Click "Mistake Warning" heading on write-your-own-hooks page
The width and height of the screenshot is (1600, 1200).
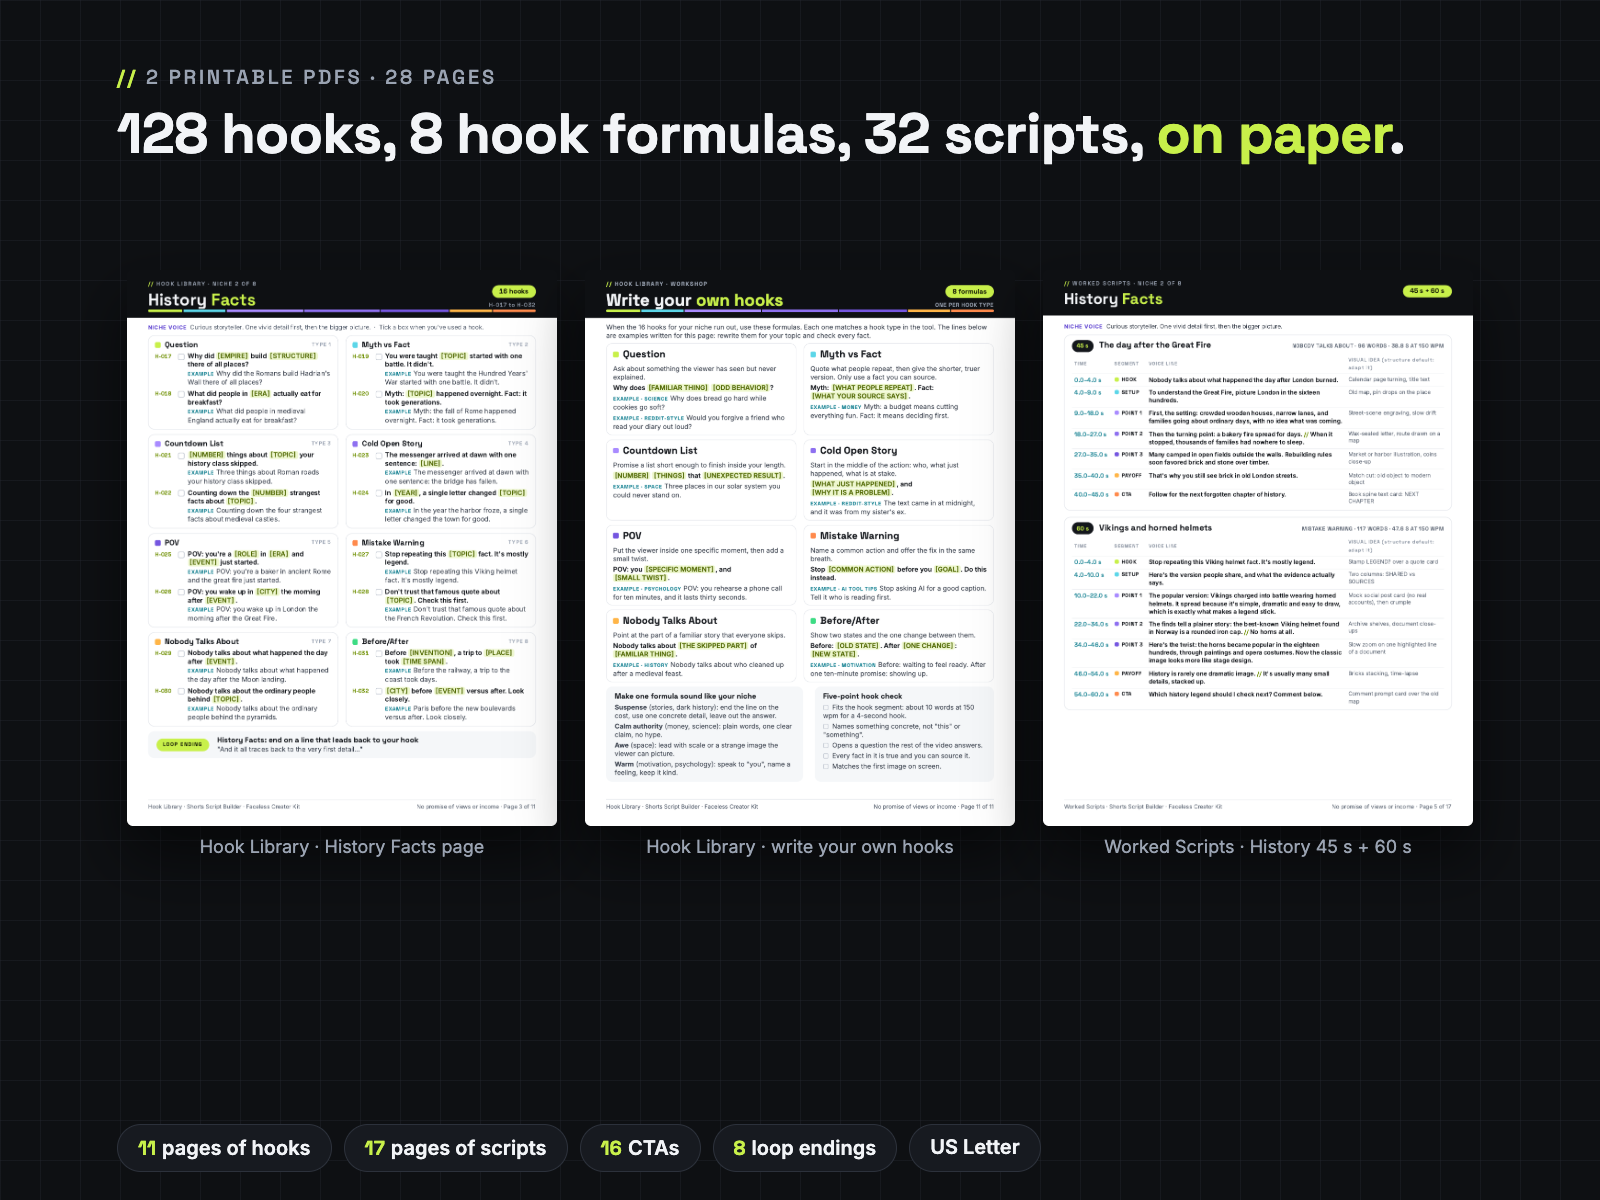click(859, 536)
